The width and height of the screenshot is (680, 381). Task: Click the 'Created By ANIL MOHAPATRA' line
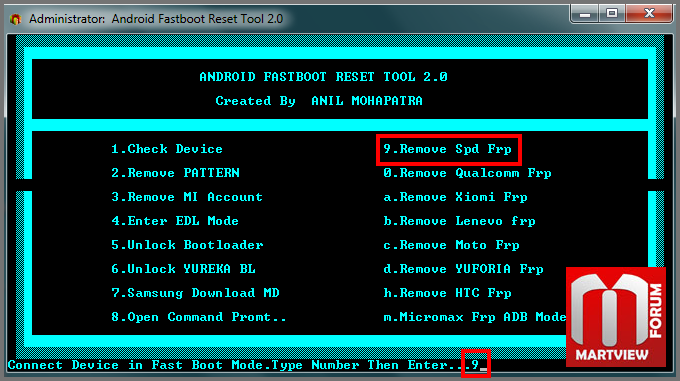(x=319, y=101)
